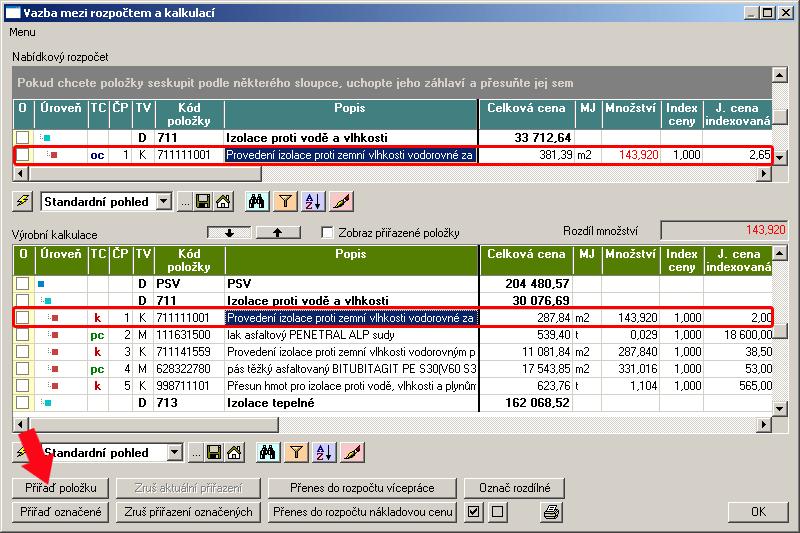The image size is (800, 533).
Task: Save view with lower toolbar floppy icon
Action: coord(214,452)
